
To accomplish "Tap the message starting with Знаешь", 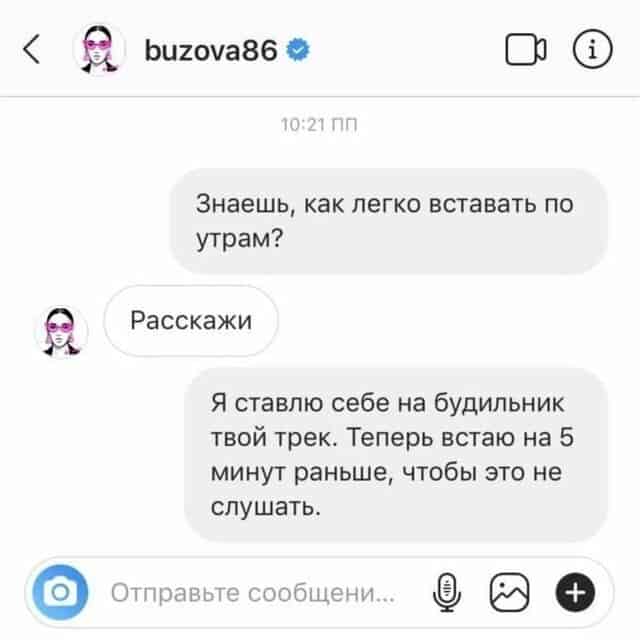I will [x=389, y=221].
